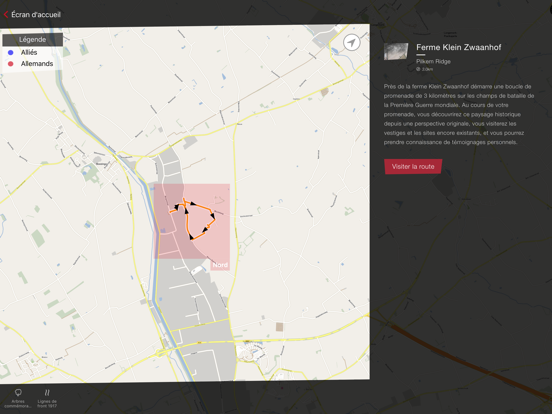
Task: Click the Nord label on map
Action: [x=220, y=265]
